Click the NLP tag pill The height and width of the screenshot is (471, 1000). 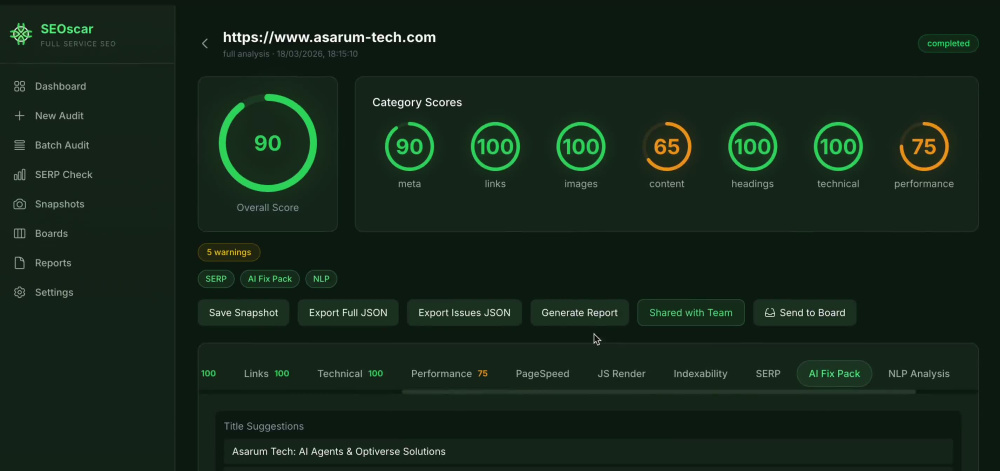pyautogui.click(x=321, y=279)
